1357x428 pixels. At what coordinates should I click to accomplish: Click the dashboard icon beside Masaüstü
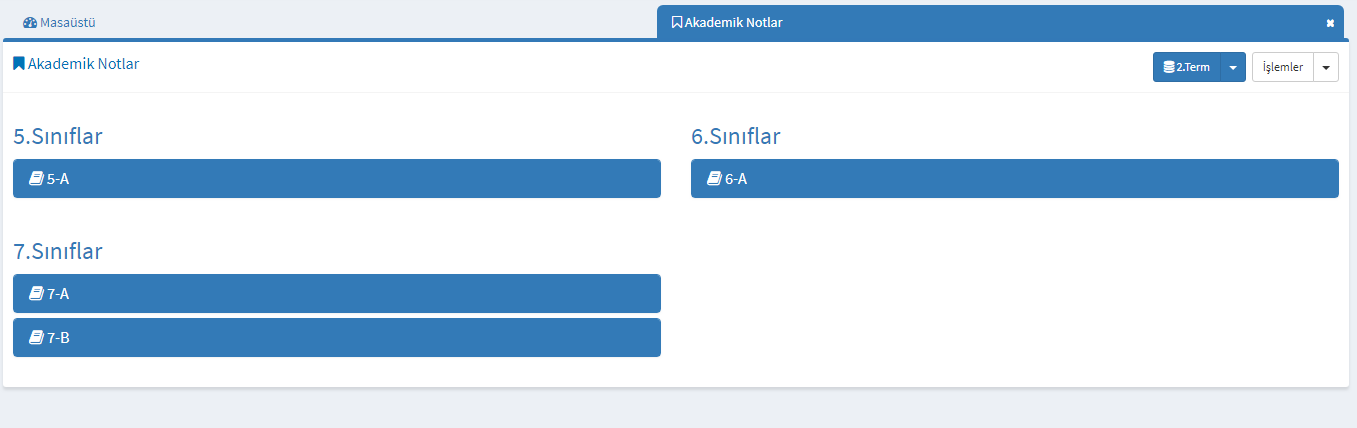(x=29, y=22)
